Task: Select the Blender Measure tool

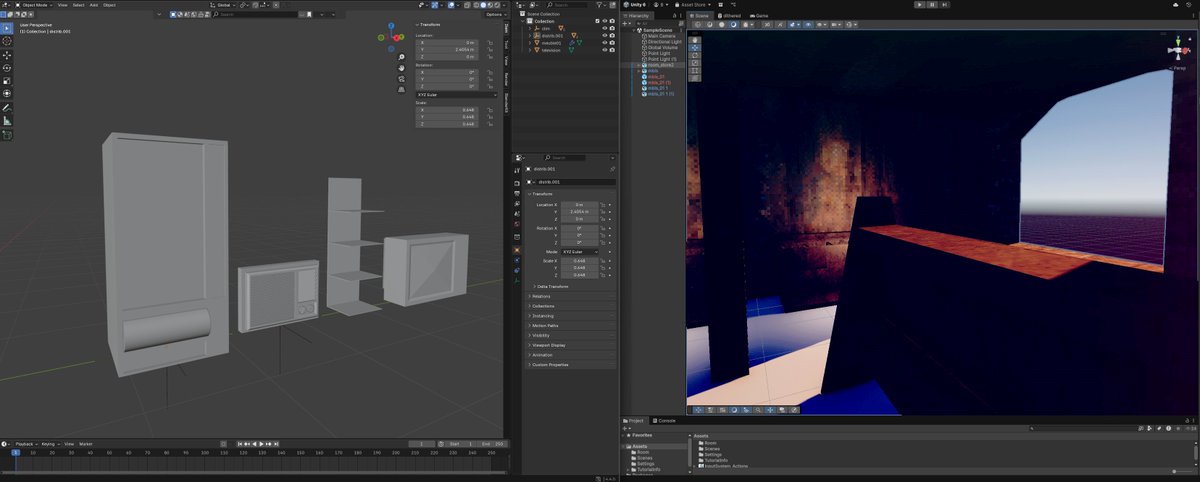Action: pyautogui.click(x=6, y=120)
